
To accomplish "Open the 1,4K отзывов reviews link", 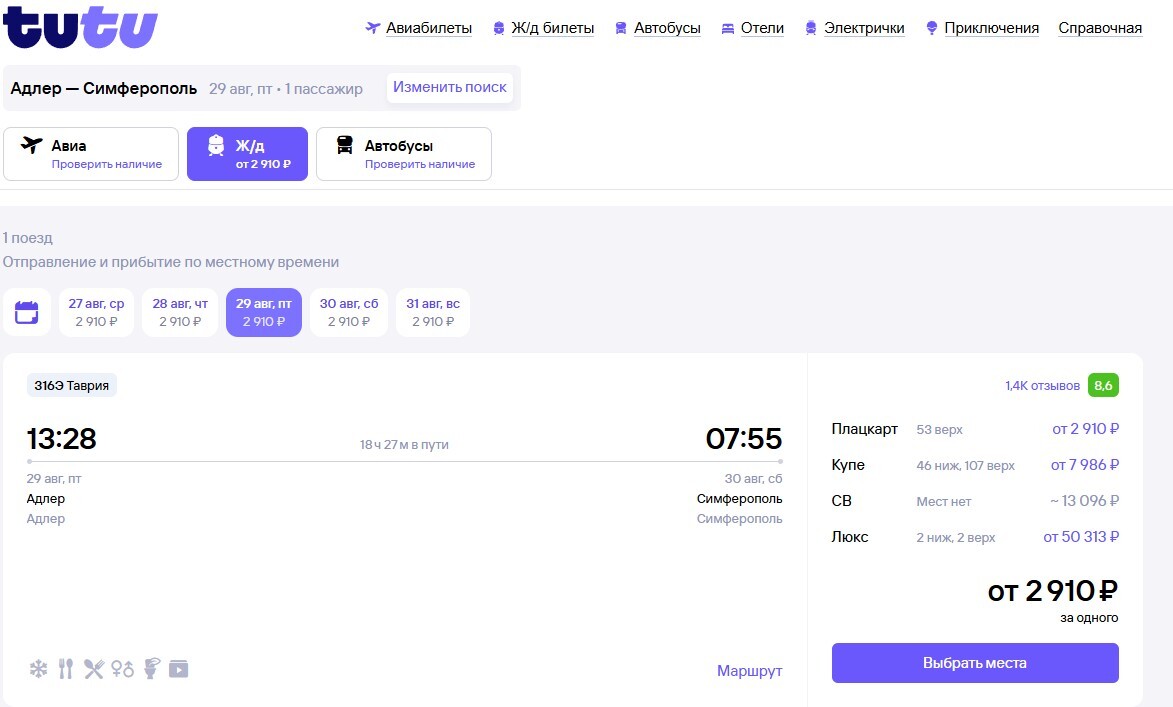I will 1042,385.
